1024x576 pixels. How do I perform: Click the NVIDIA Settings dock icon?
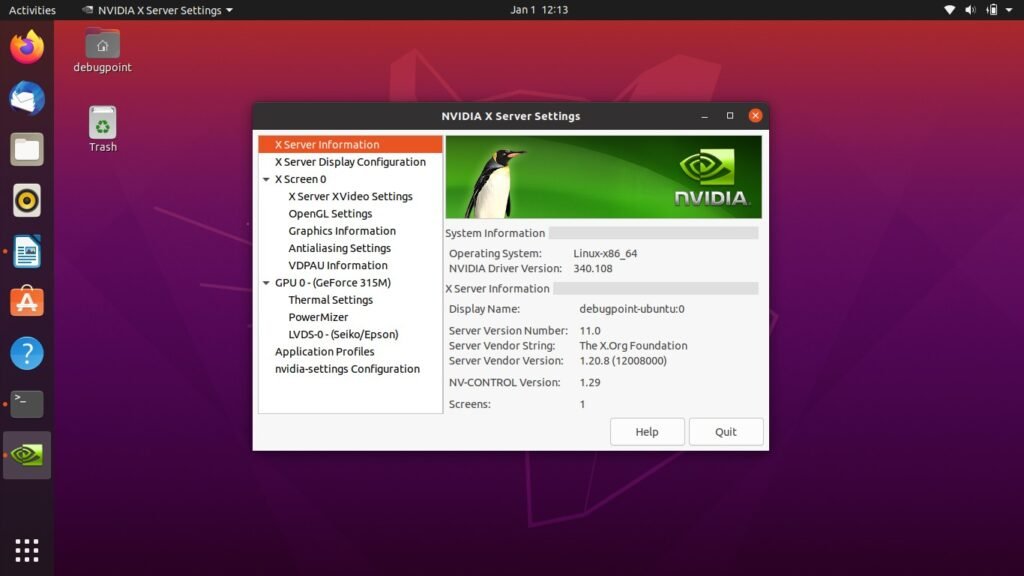[27, 455]
